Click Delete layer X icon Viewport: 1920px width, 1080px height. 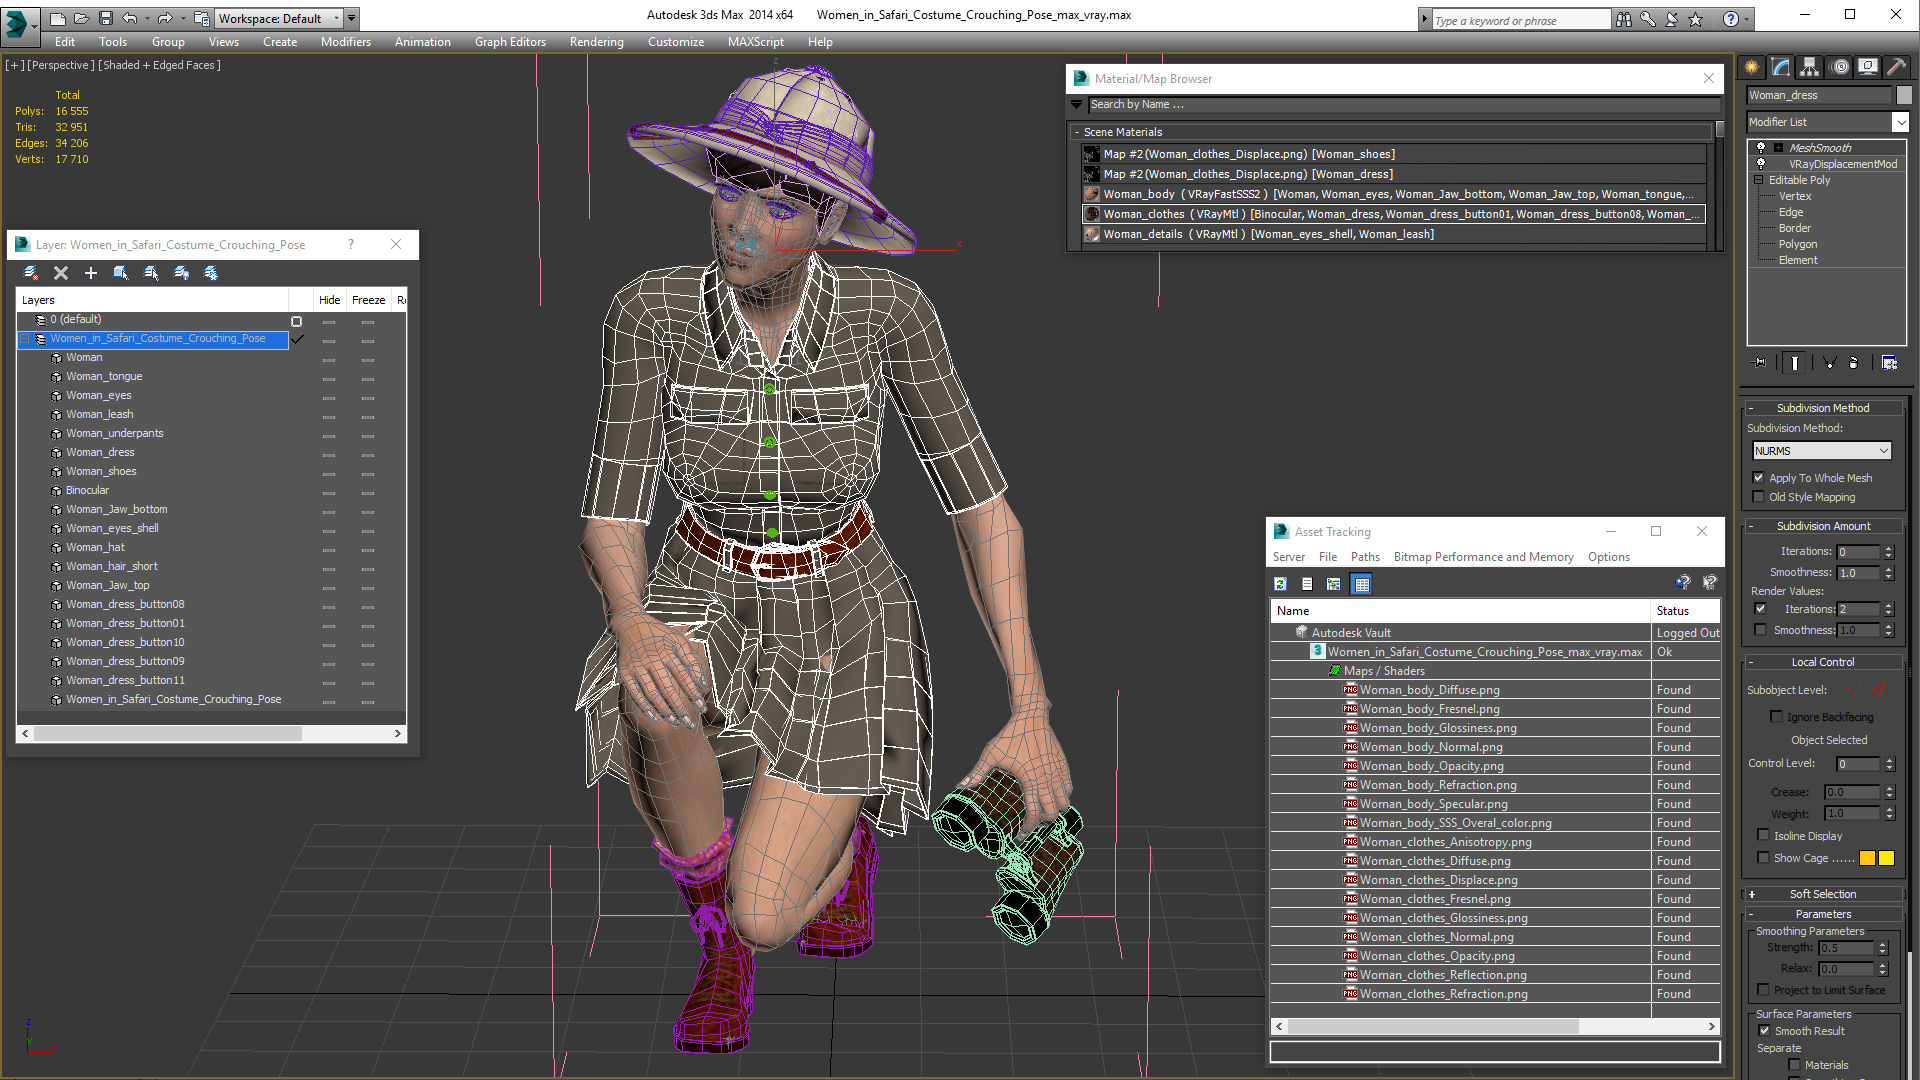tap(61, 273)
